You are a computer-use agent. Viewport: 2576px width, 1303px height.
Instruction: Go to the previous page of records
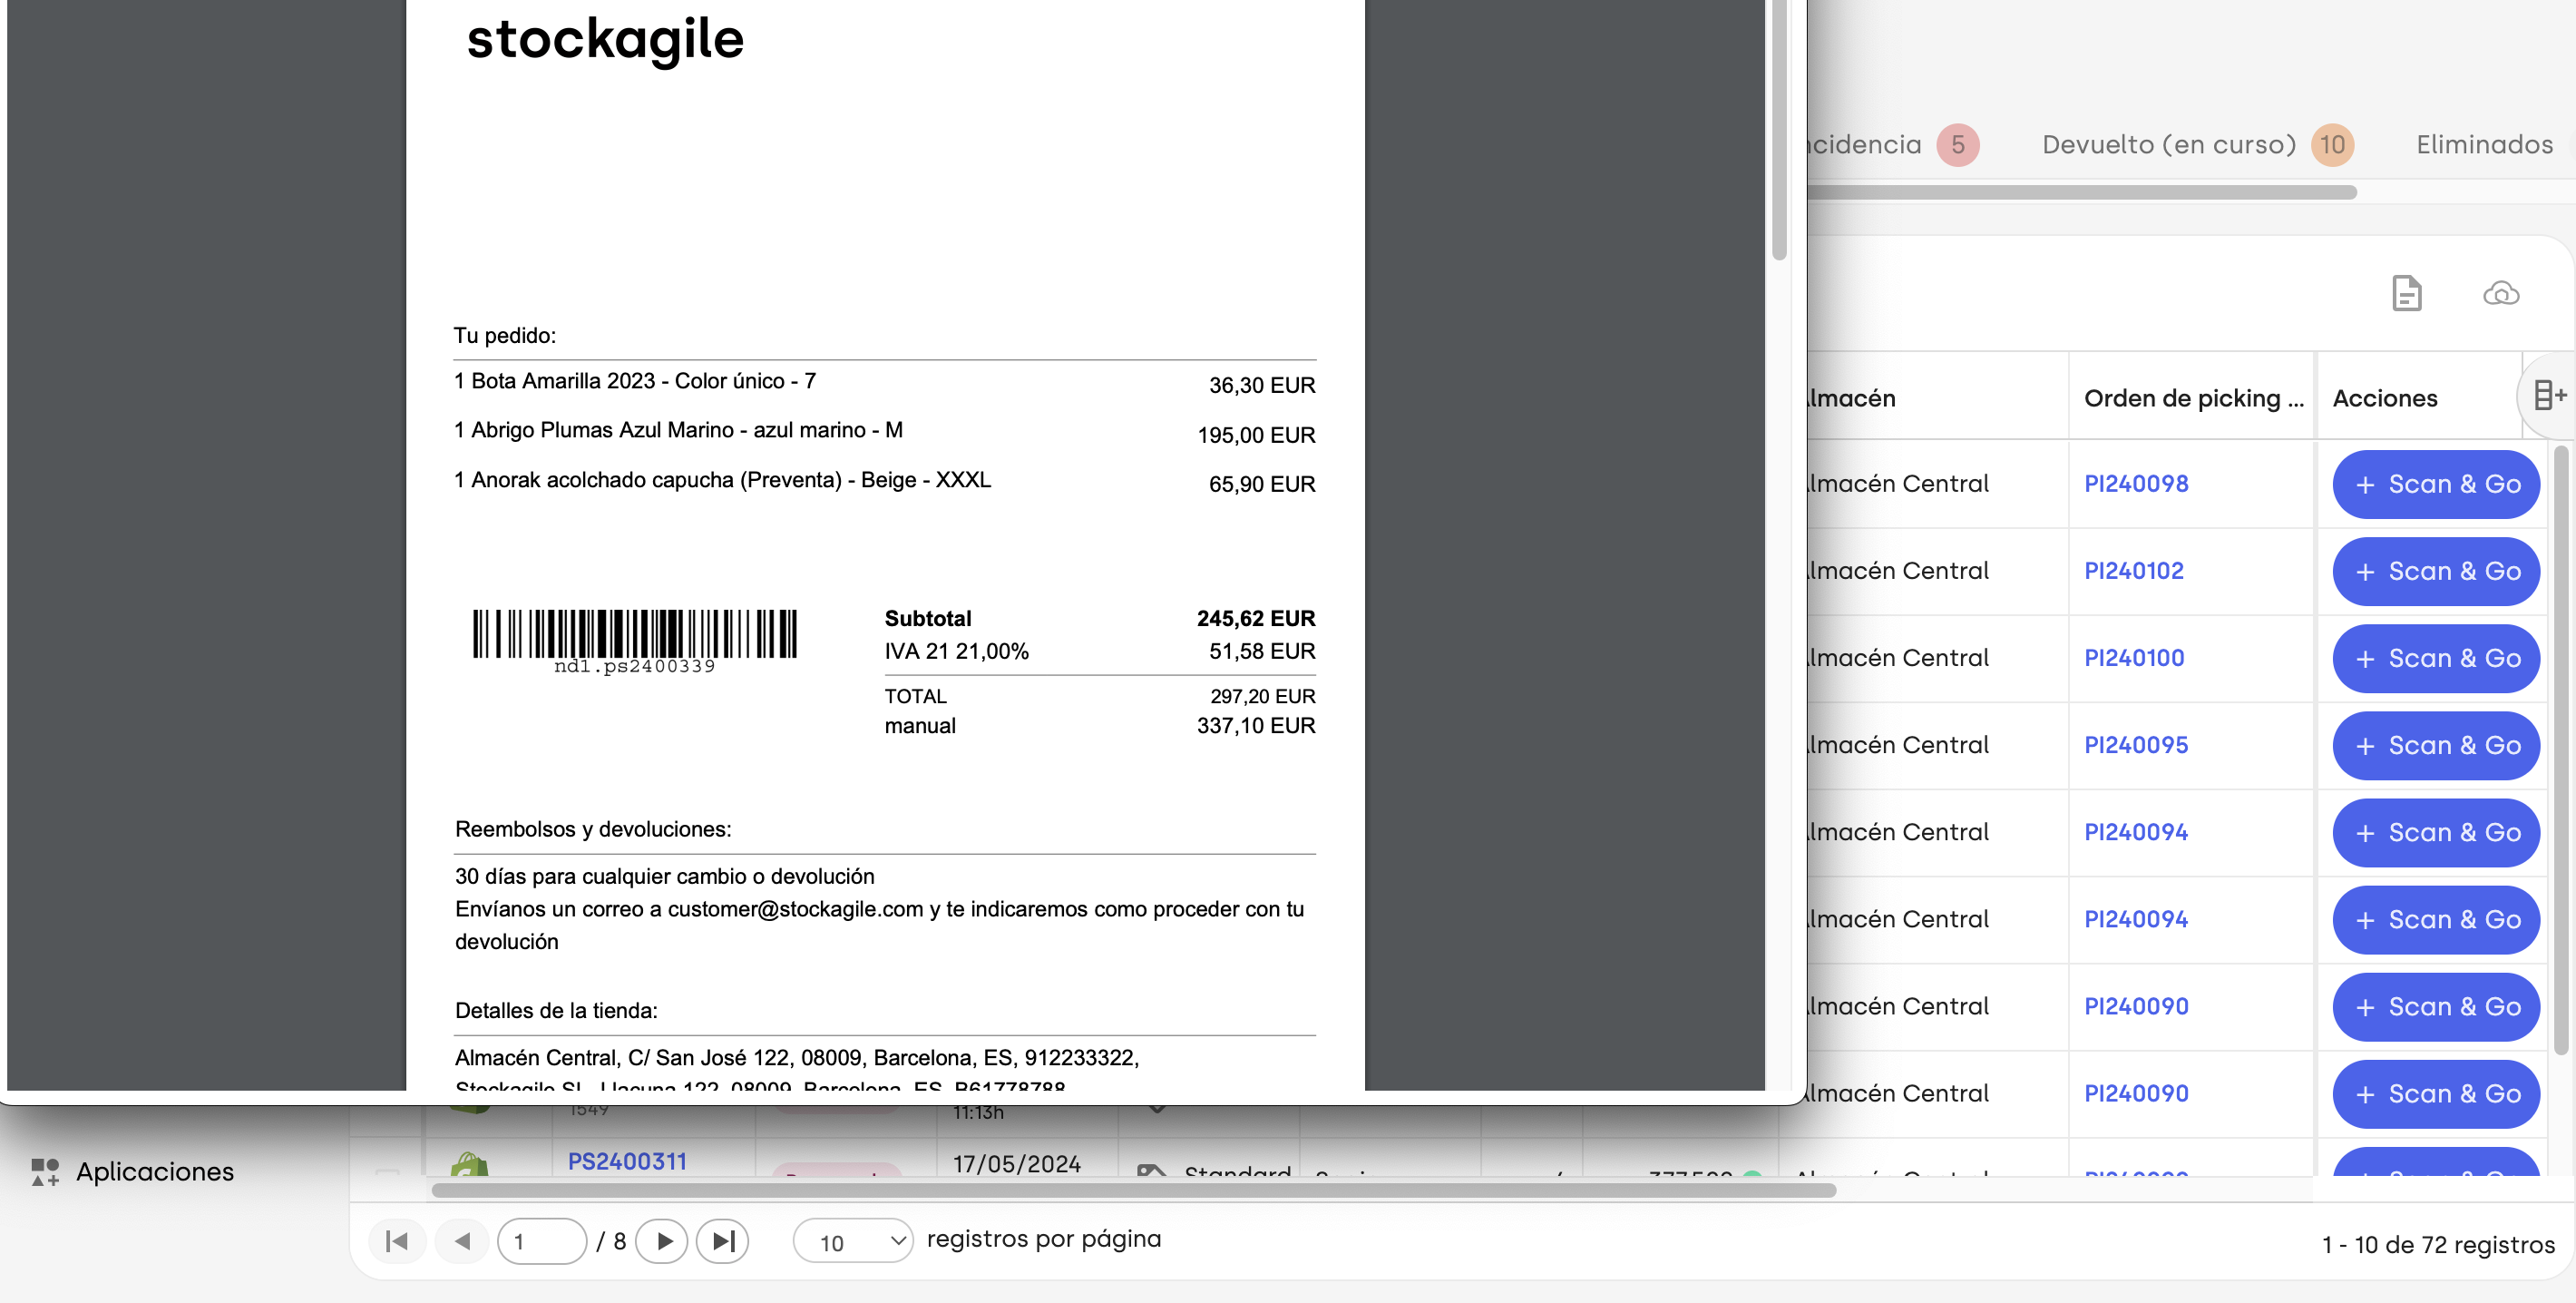[x=462, y=1241]
